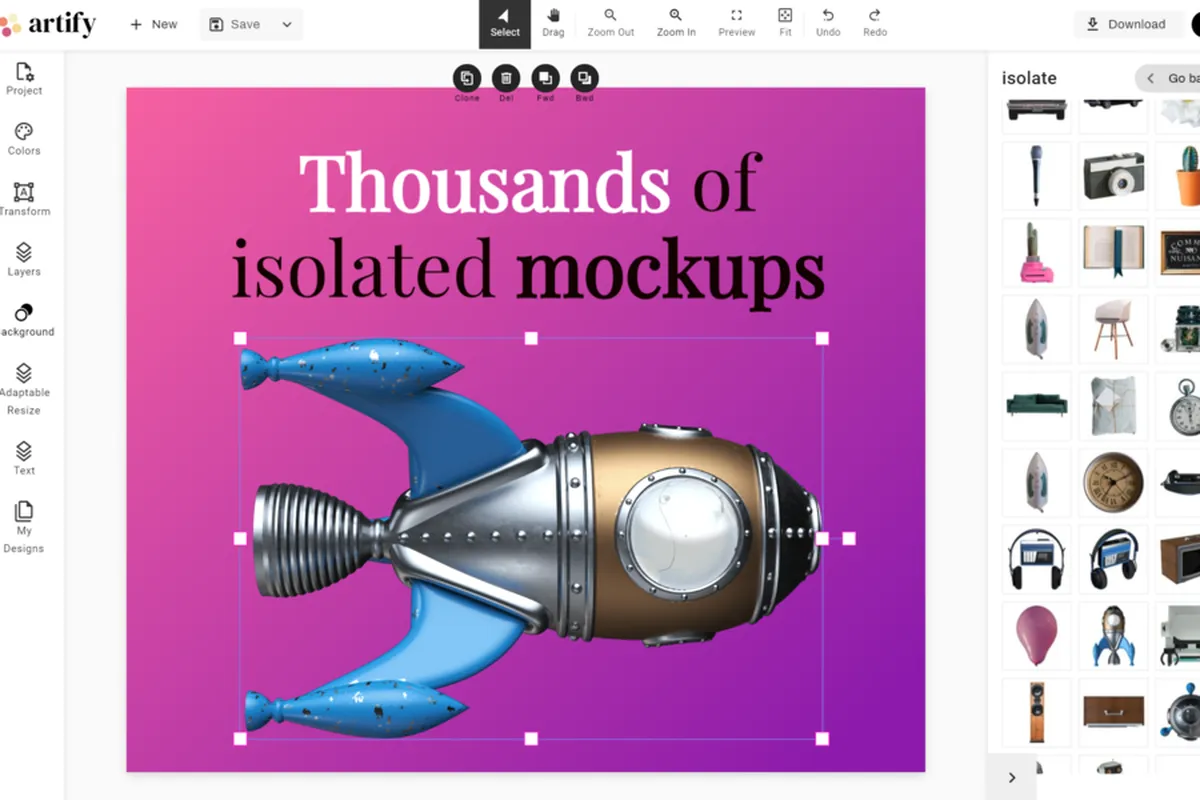Open My Designs in sidebar
Viewport: 1200px width, 800px height.
pyautogui.click(x=24, y=527)
